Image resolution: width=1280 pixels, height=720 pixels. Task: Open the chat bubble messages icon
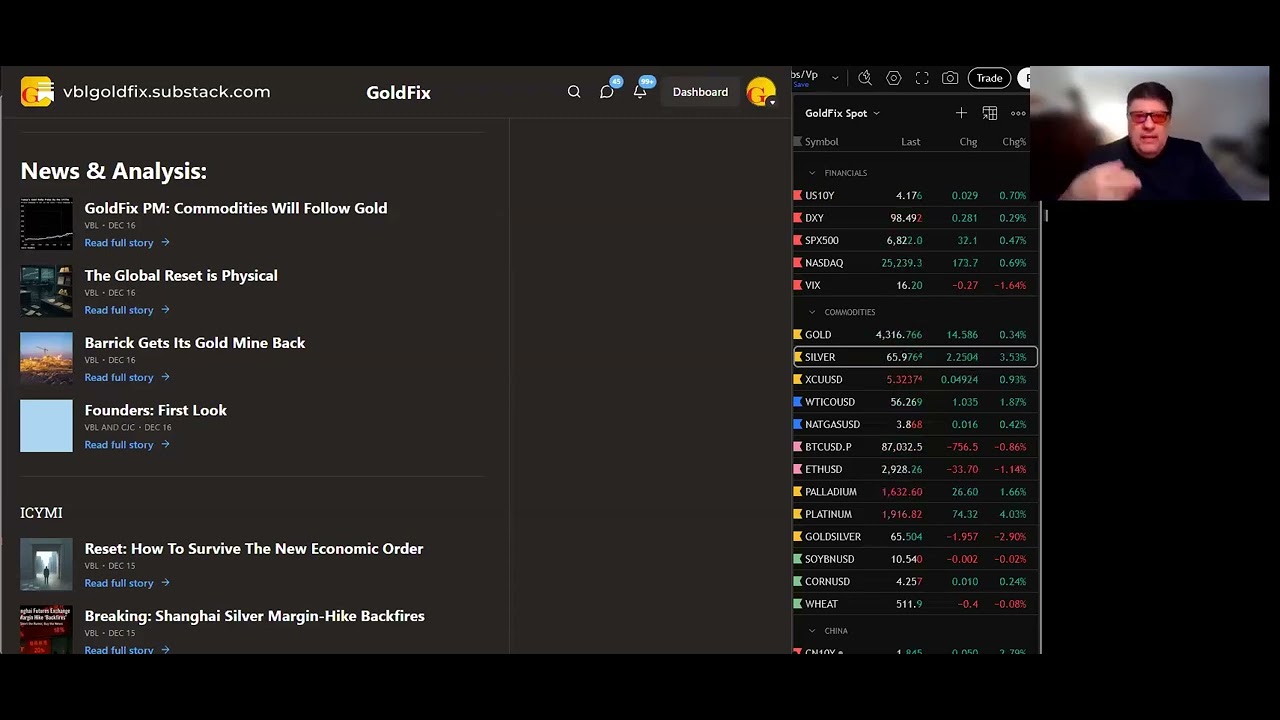[x=607, y=92]
